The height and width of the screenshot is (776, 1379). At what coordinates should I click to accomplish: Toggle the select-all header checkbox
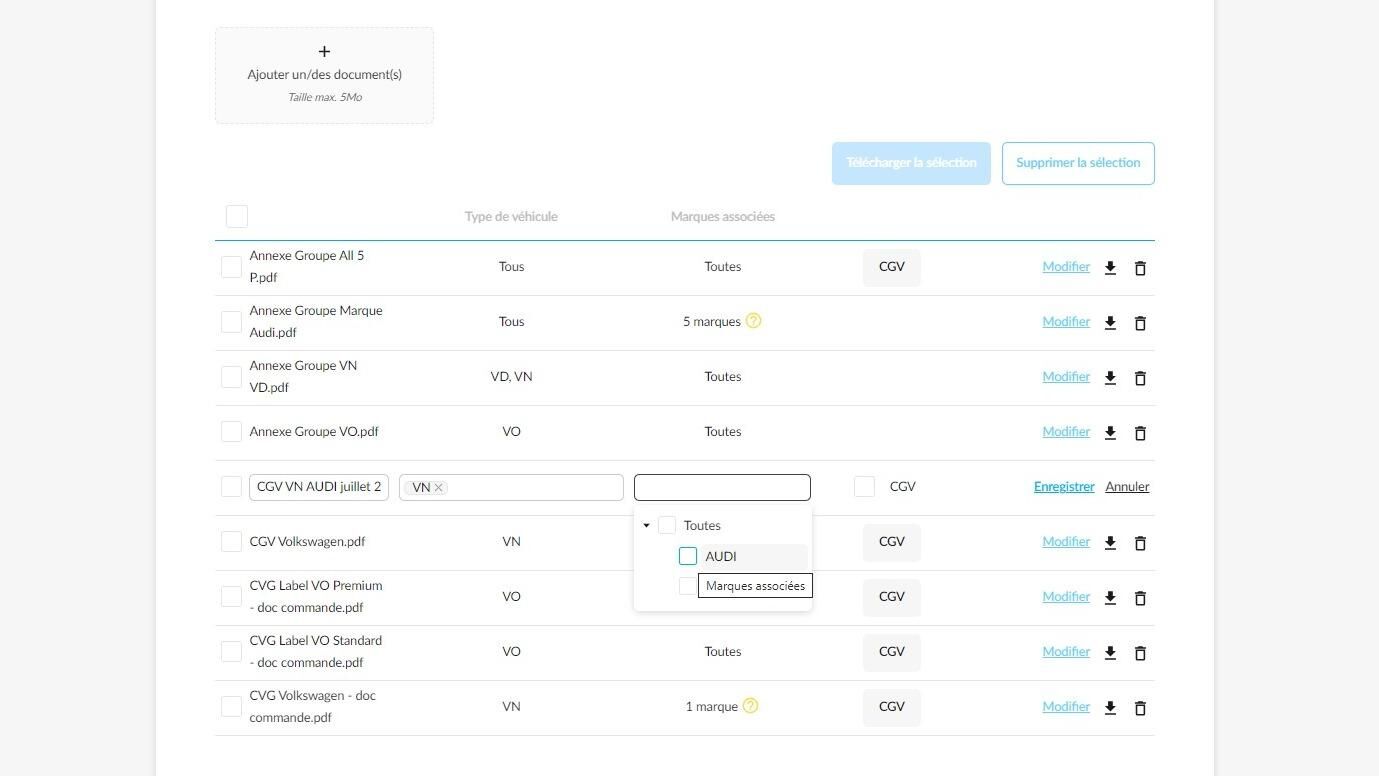pos(237,216)
